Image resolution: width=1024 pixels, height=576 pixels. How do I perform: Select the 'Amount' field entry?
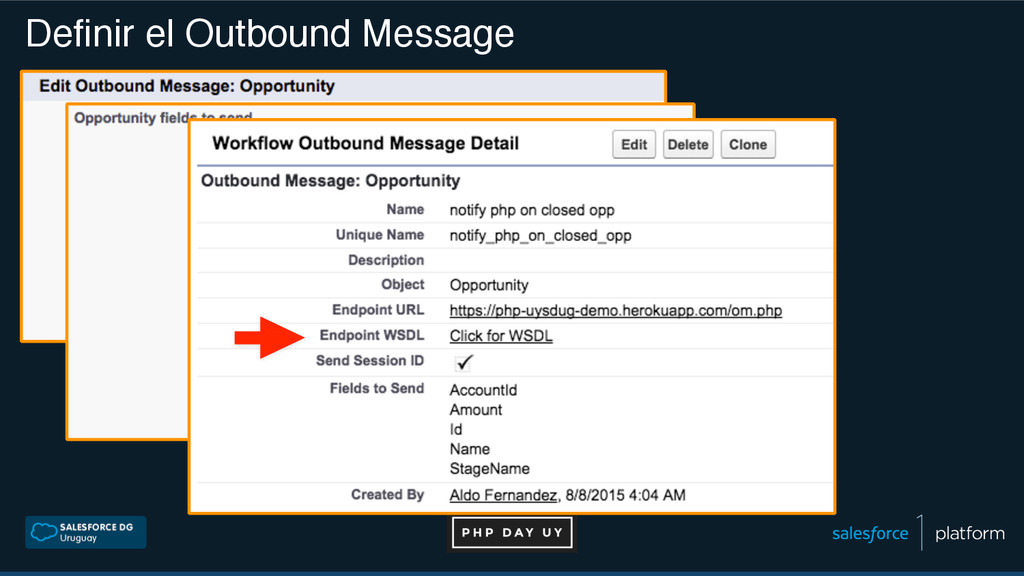coord(475,409)
